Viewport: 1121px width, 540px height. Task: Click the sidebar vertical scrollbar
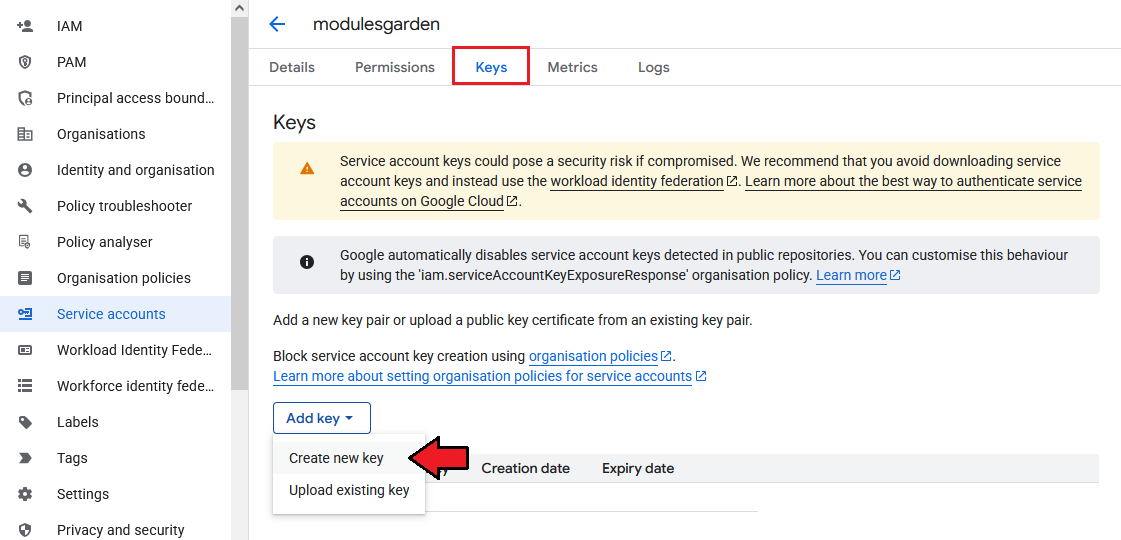coord(239,200)
